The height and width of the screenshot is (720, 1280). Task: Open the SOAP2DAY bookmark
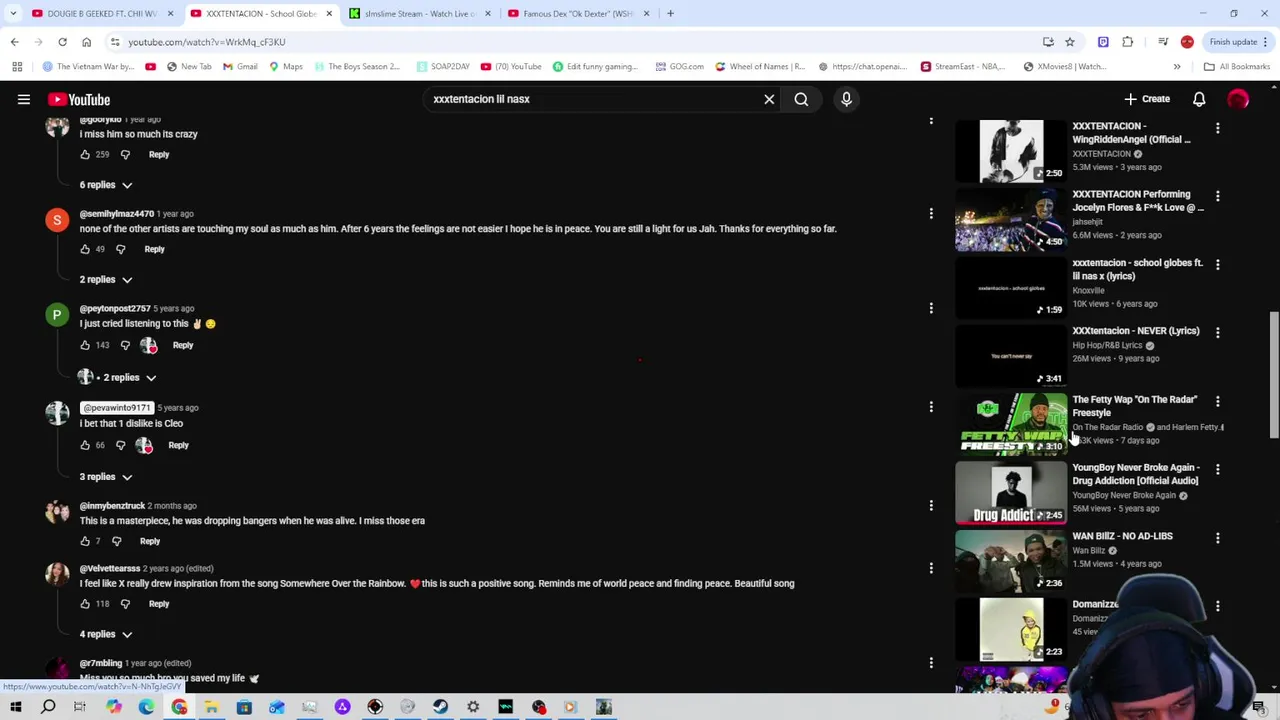point(443,67)
